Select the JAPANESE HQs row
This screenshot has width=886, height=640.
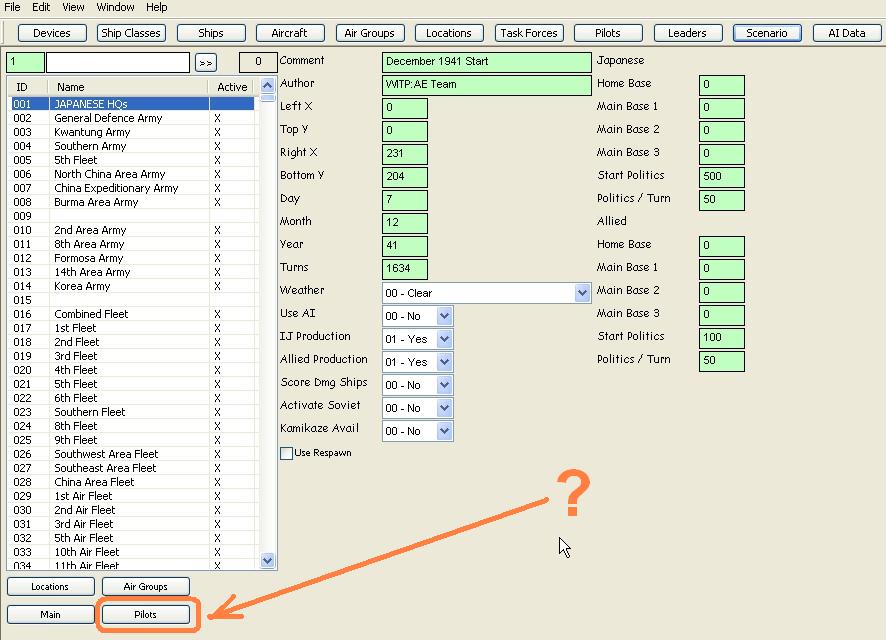click(x=133, y=104)
